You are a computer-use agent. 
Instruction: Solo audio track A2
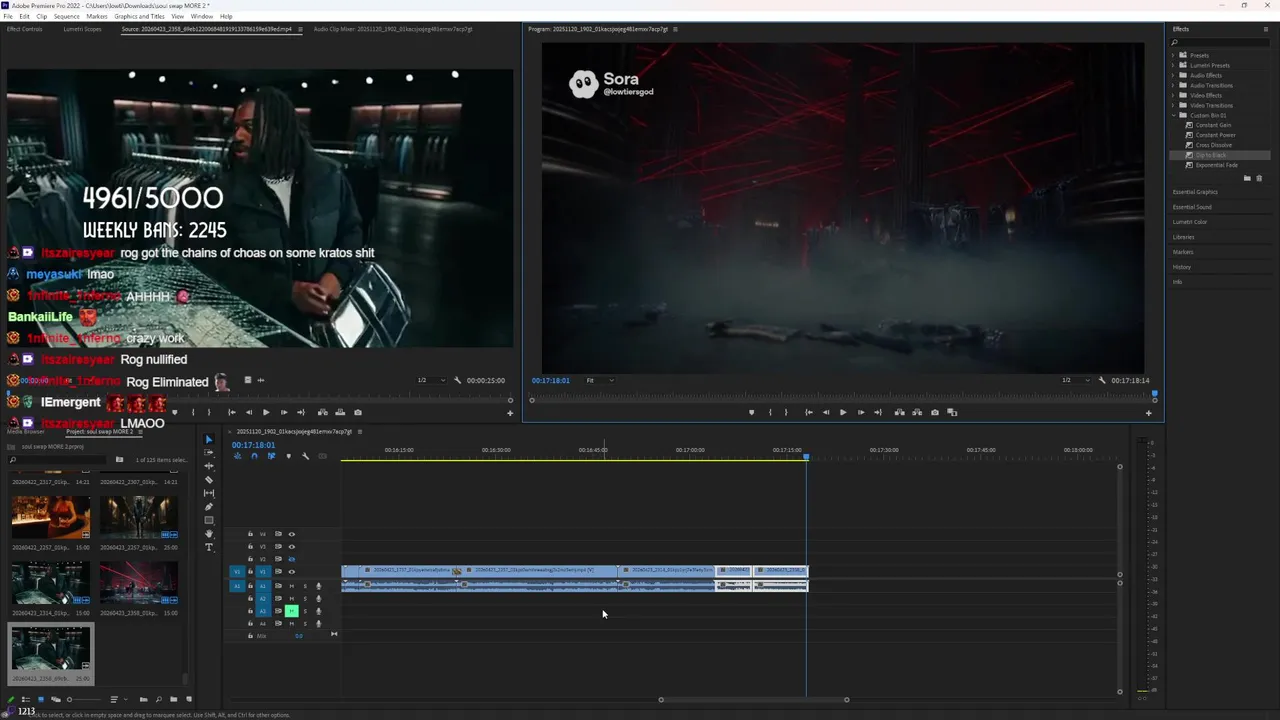(x=305, y=598)
